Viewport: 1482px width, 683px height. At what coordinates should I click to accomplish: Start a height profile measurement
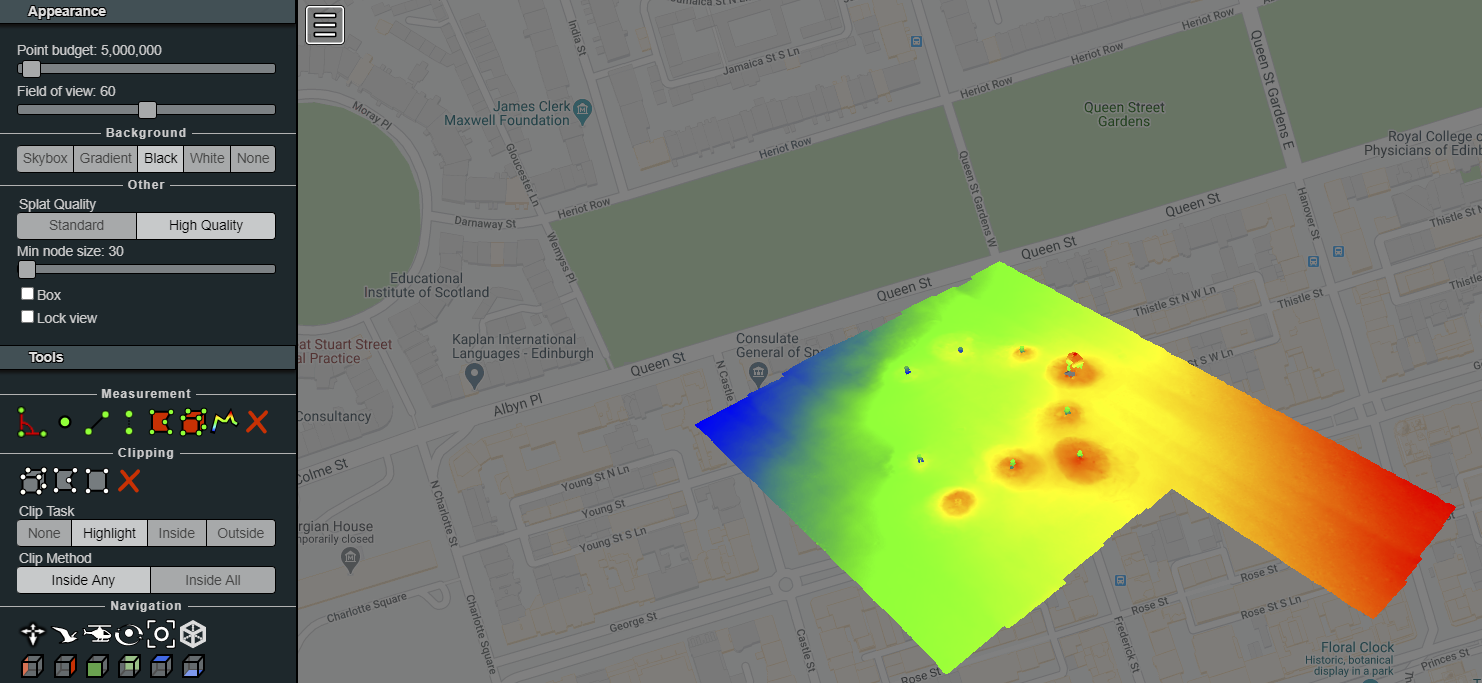pos(222,422)
